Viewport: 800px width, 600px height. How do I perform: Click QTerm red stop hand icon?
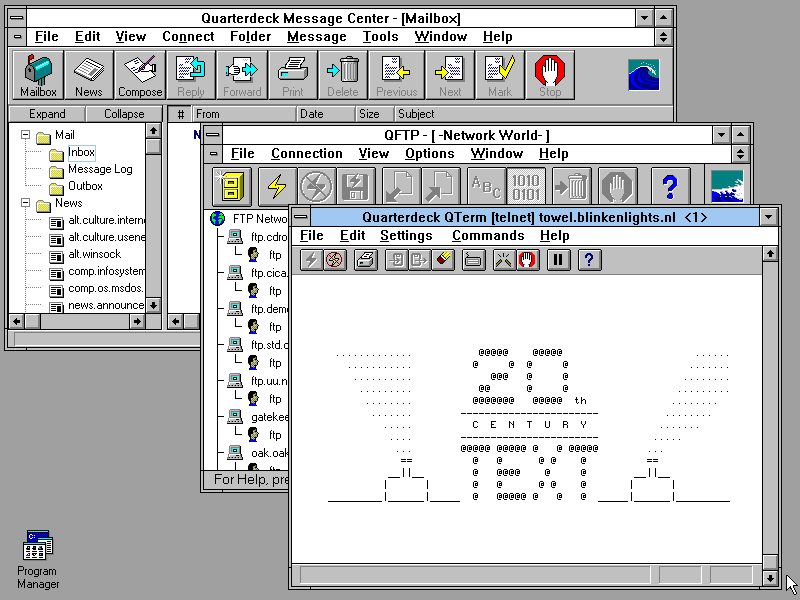point(528,260)
